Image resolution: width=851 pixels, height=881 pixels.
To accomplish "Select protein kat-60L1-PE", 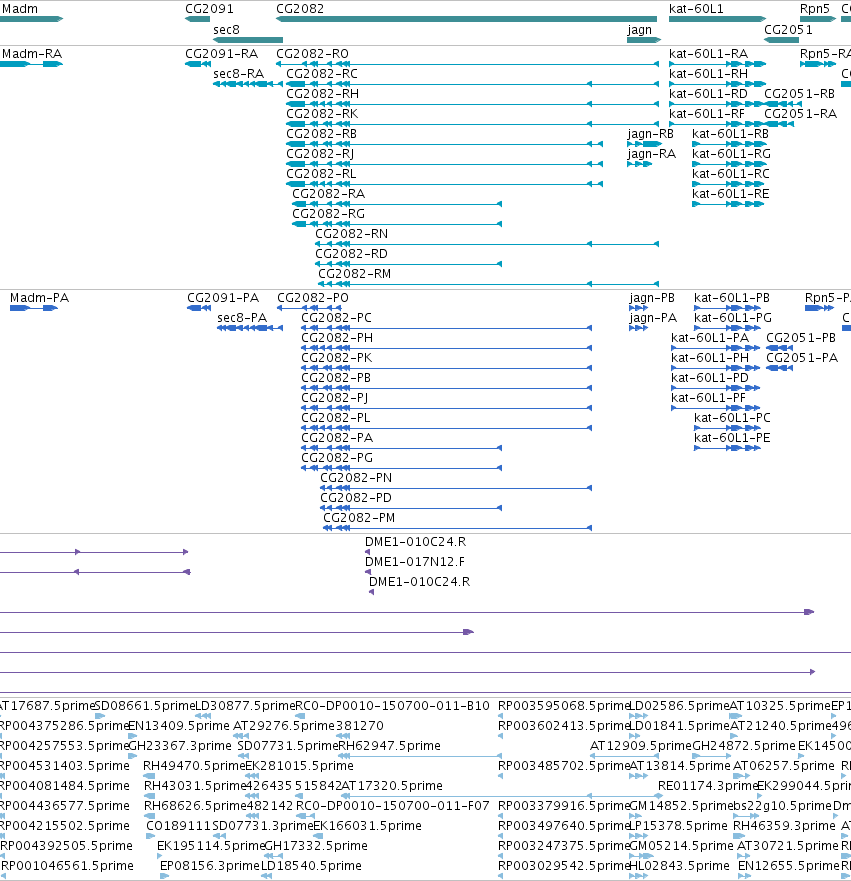I will (732, 438).
